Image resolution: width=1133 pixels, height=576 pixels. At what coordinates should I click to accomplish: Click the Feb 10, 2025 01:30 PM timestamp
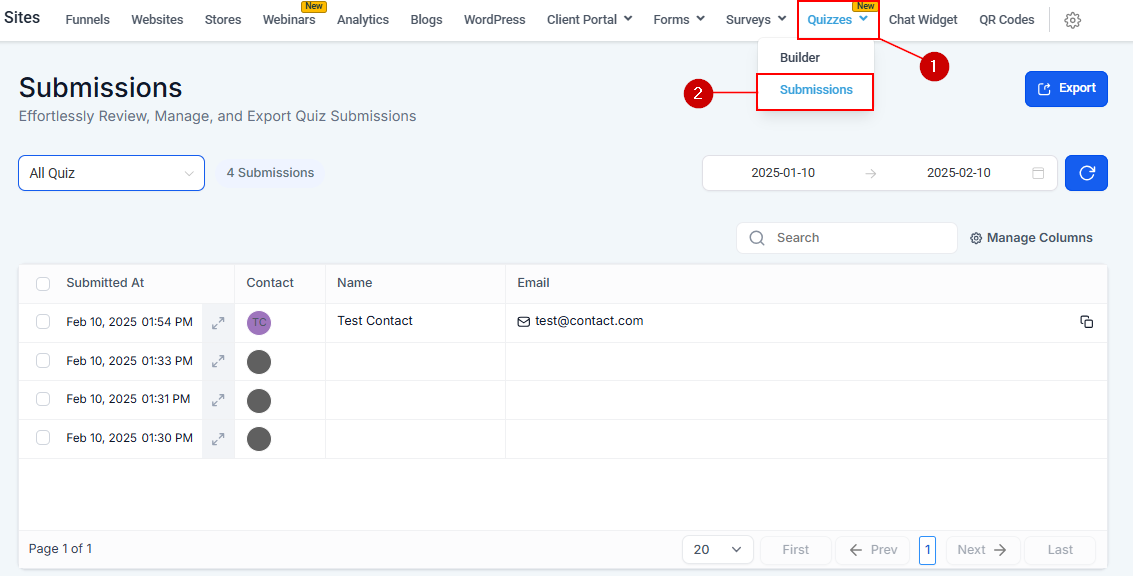(x=129, y=438)
